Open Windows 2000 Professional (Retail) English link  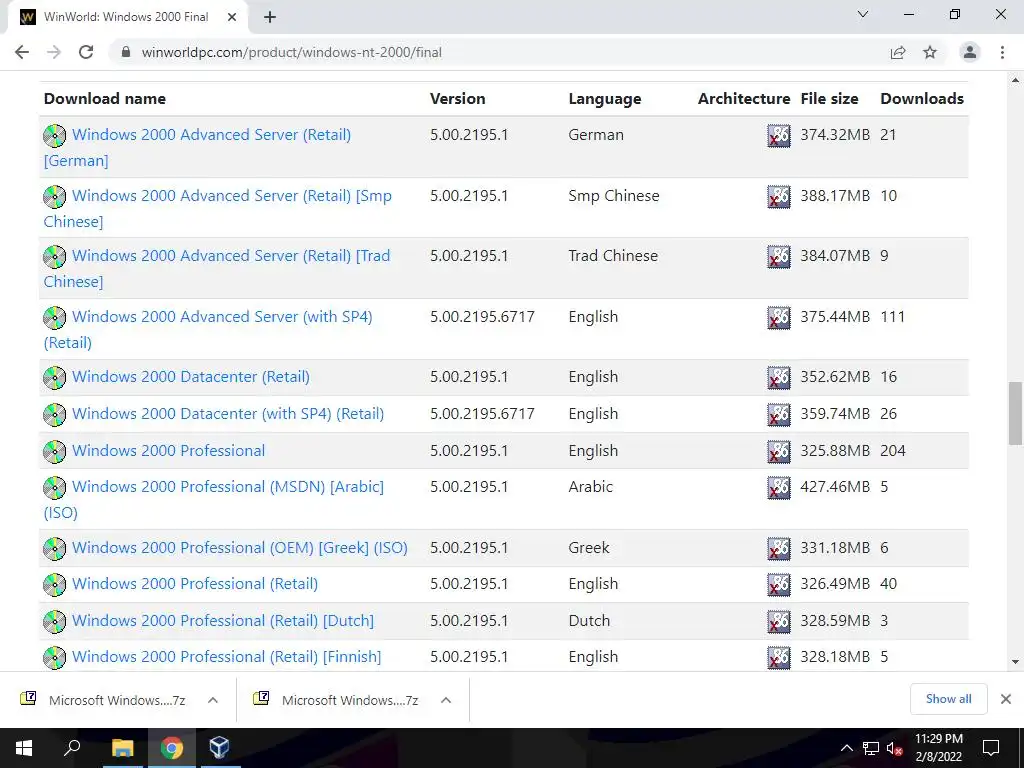point(195,584)
